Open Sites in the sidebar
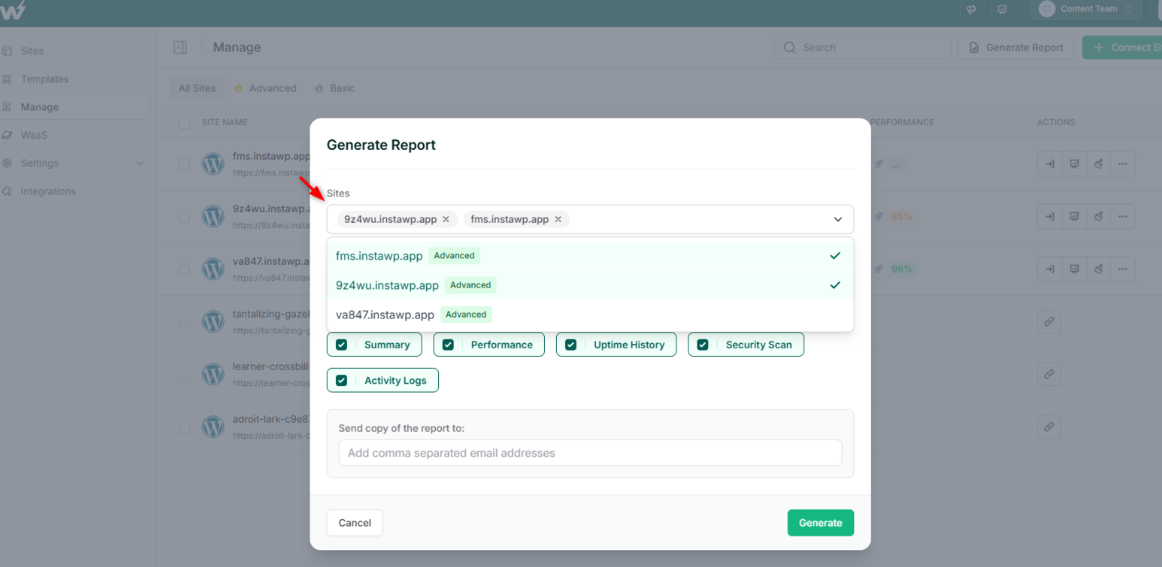 coord(32,51)
